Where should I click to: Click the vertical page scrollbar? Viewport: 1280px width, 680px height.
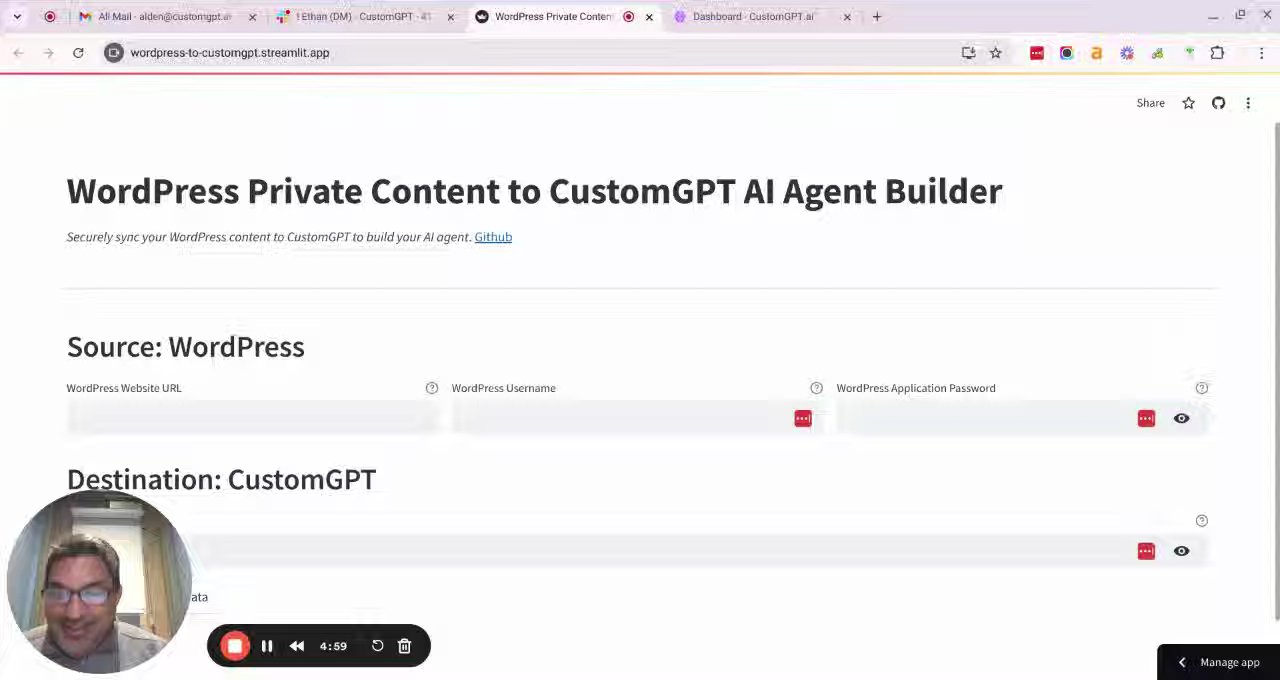(1275, 370)
